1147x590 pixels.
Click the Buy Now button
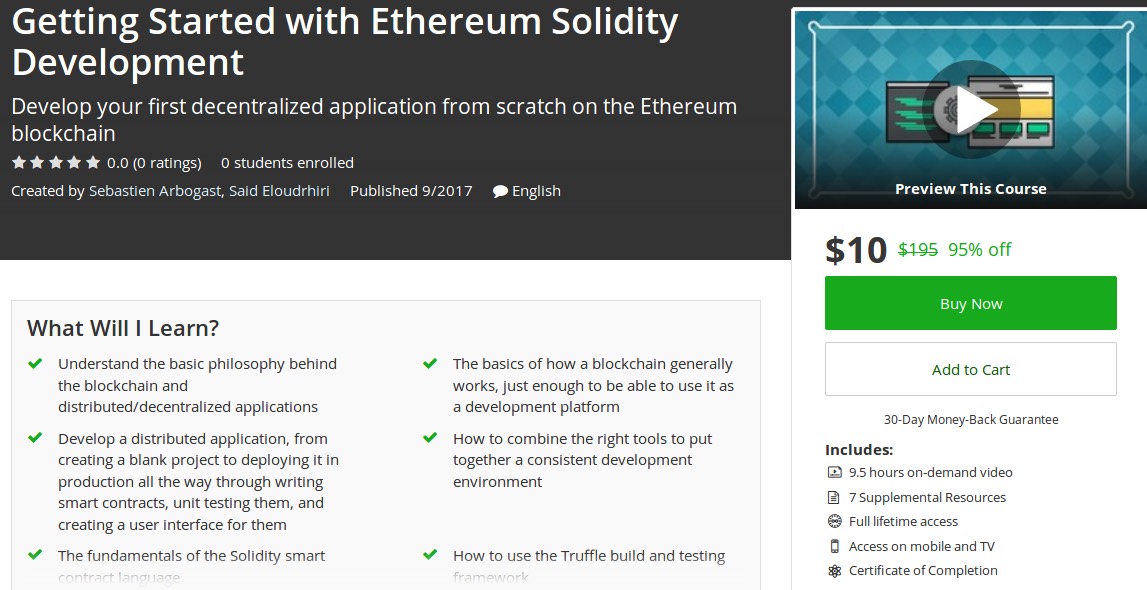coord(970,303)
